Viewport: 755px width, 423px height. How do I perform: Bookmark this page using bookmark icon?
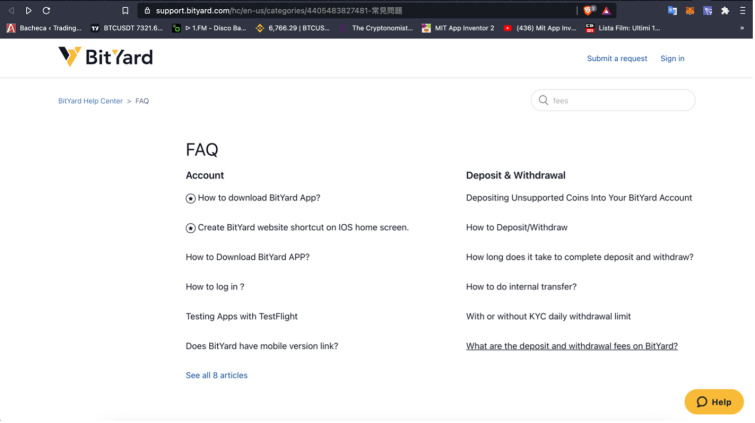[x=125, y=10]
